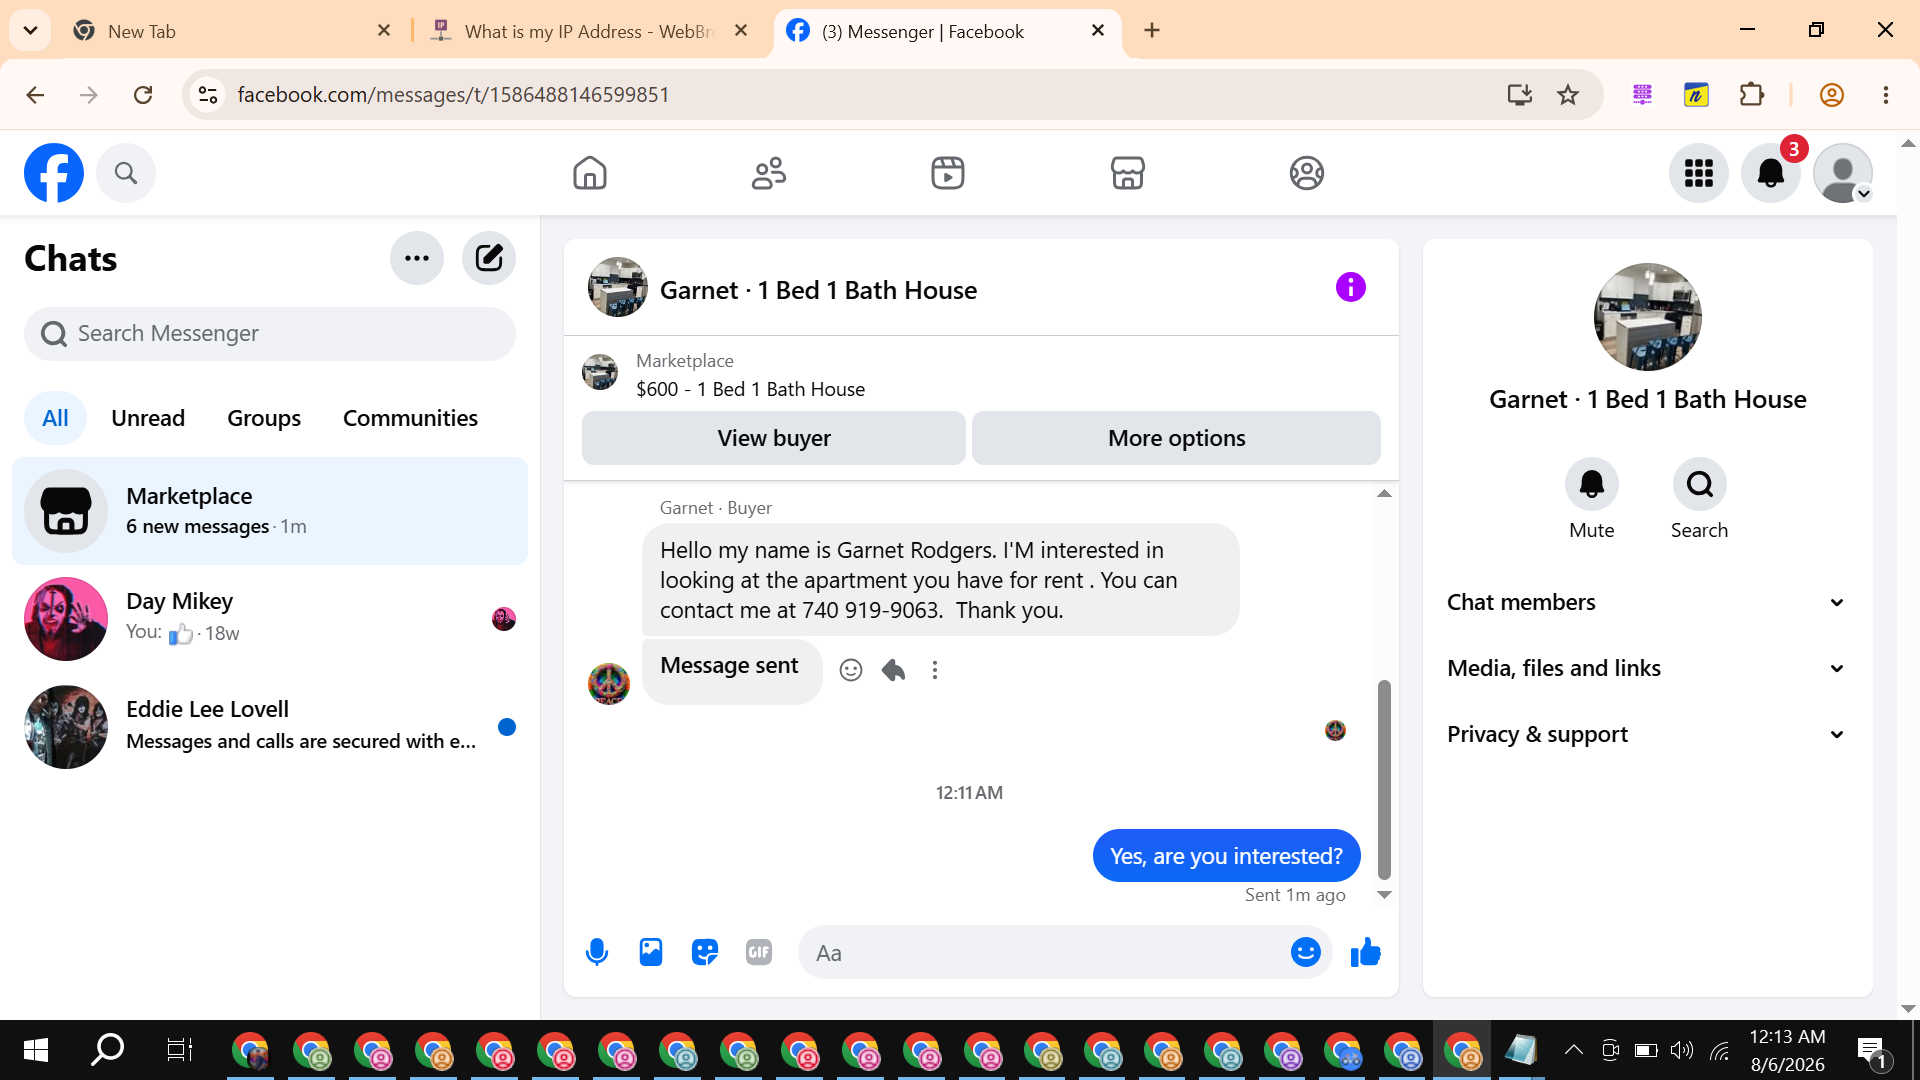1920x1080 pixels.
Task: Open the Marketplace storefront icon in navigation
Action: (x=1128, y=173)
